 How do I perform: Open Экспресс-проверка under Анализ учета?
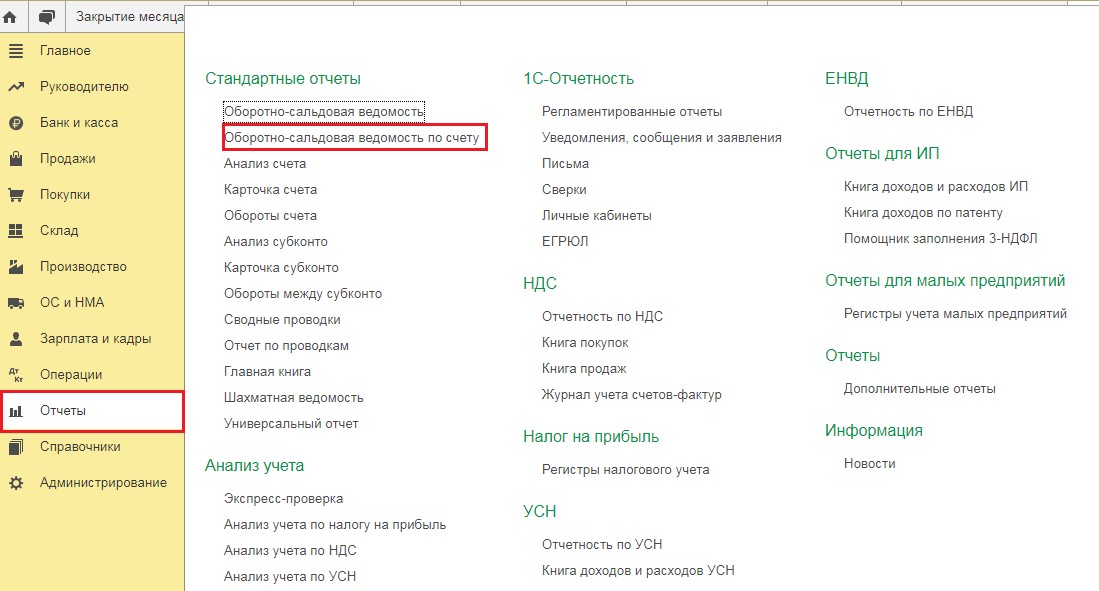(283, 498)
